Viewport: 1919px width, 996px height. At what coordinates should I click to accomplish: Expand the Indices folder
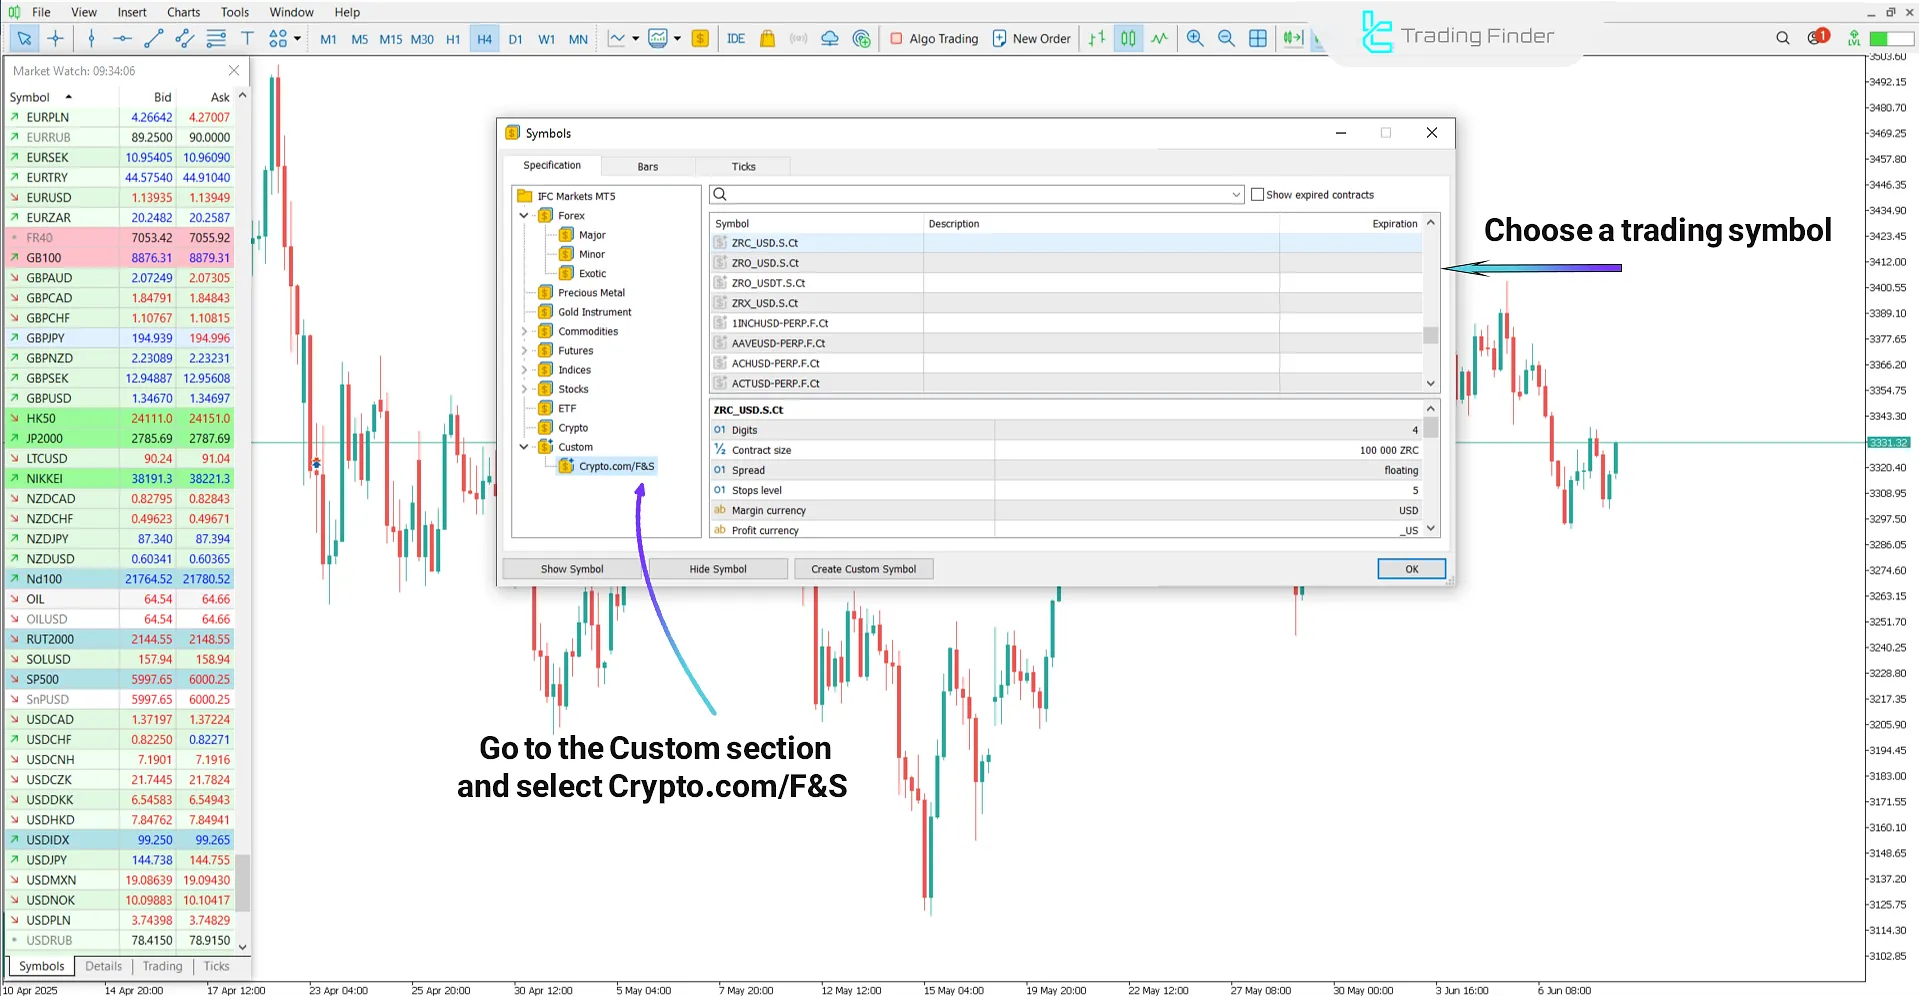[524, 369]
